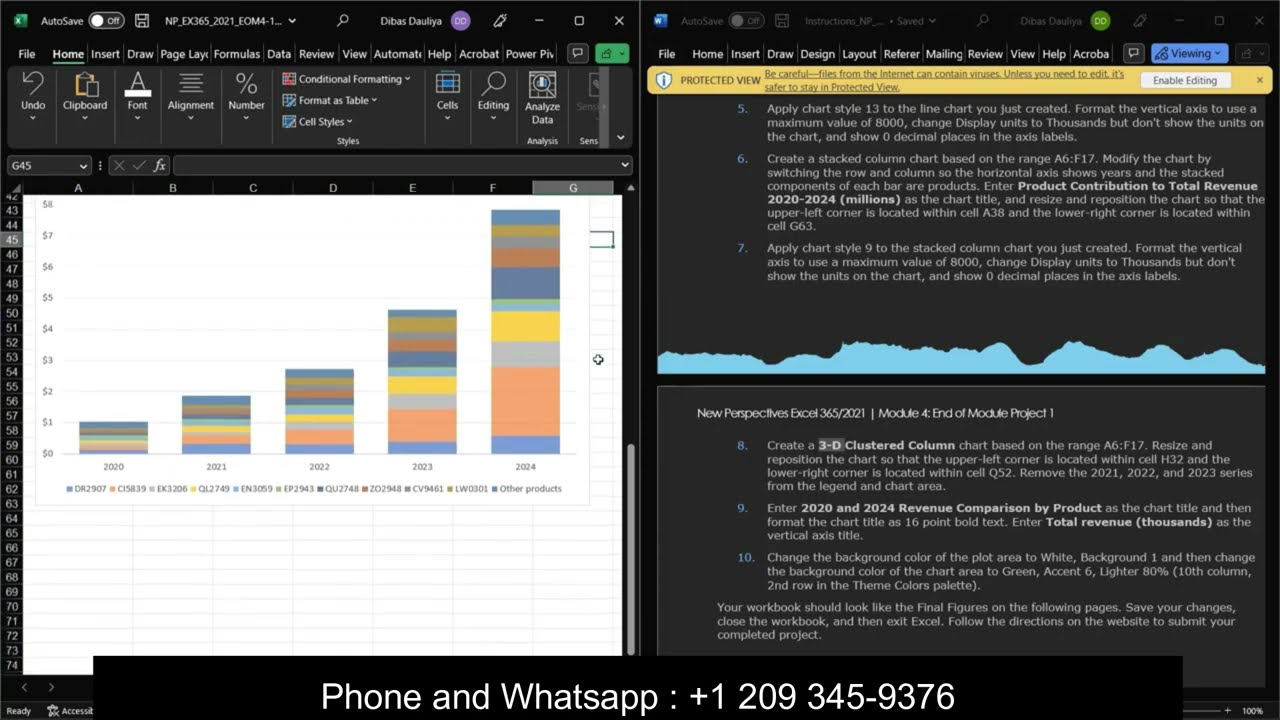
Task: Click Enable Editing button in Word
Action: pos(1185,81)
